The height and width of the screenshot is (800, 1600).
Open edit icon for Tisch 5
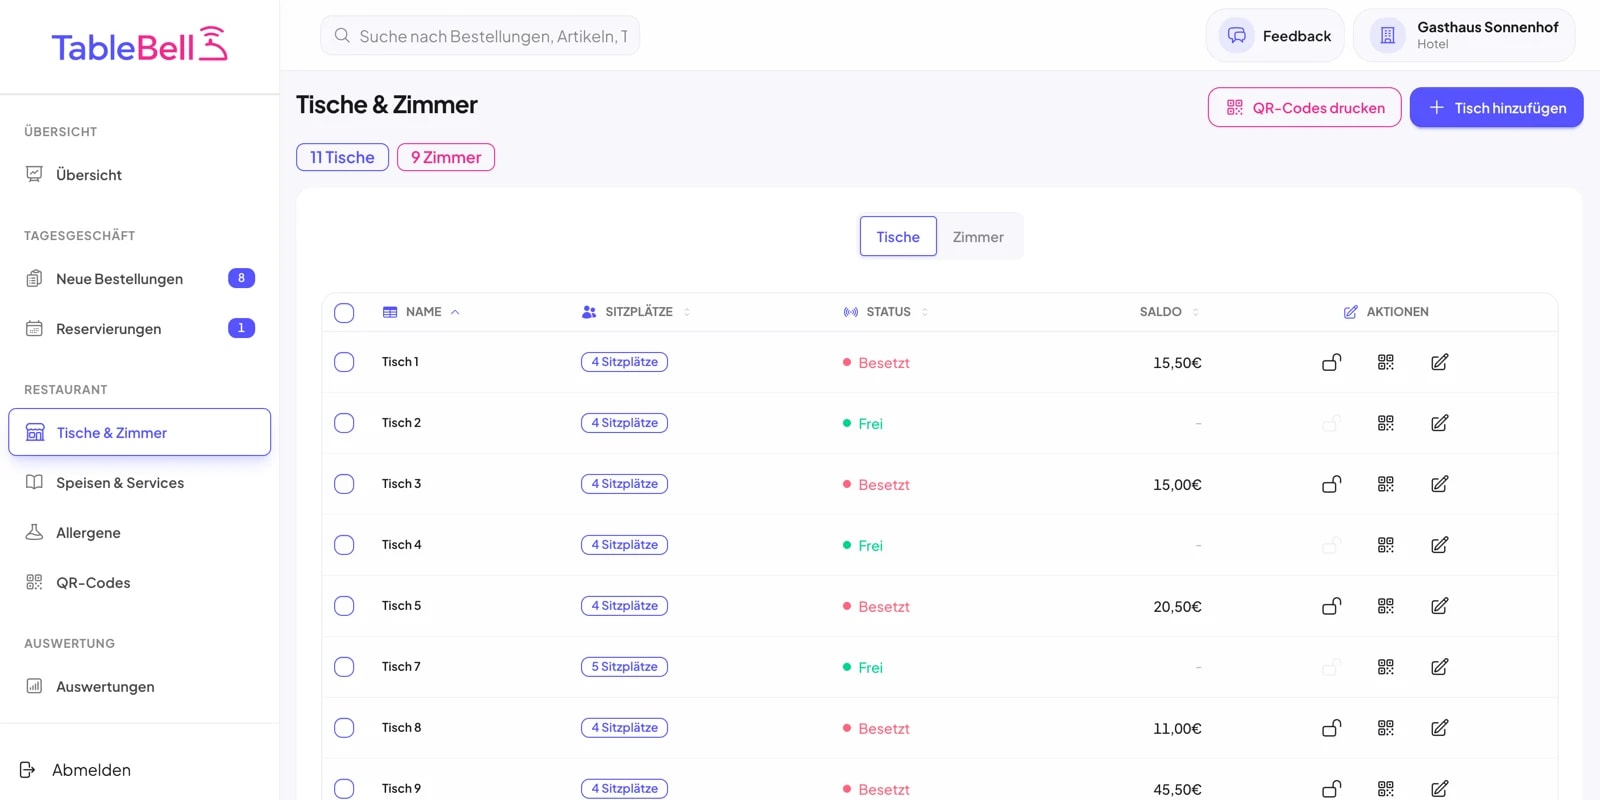1439,606
